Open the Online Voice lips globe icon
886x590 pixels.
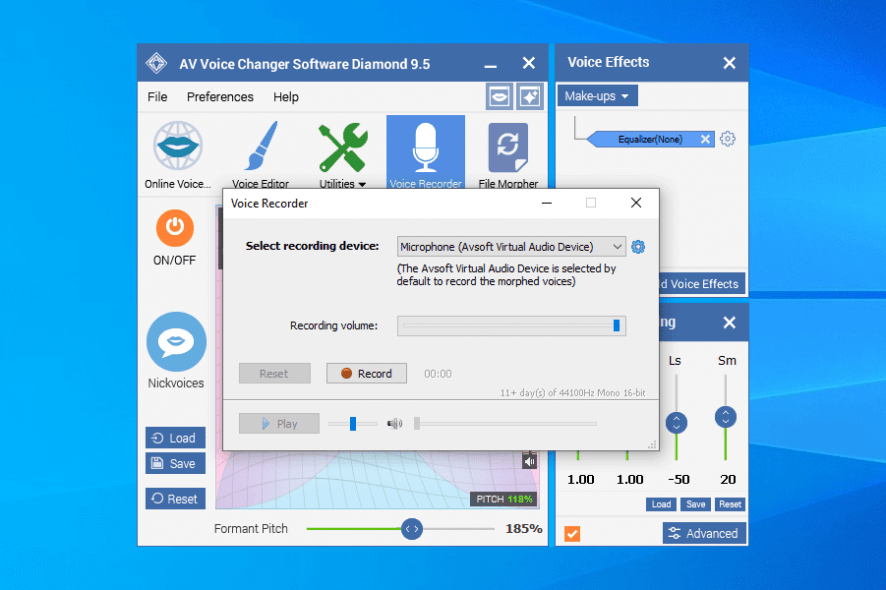178,146
